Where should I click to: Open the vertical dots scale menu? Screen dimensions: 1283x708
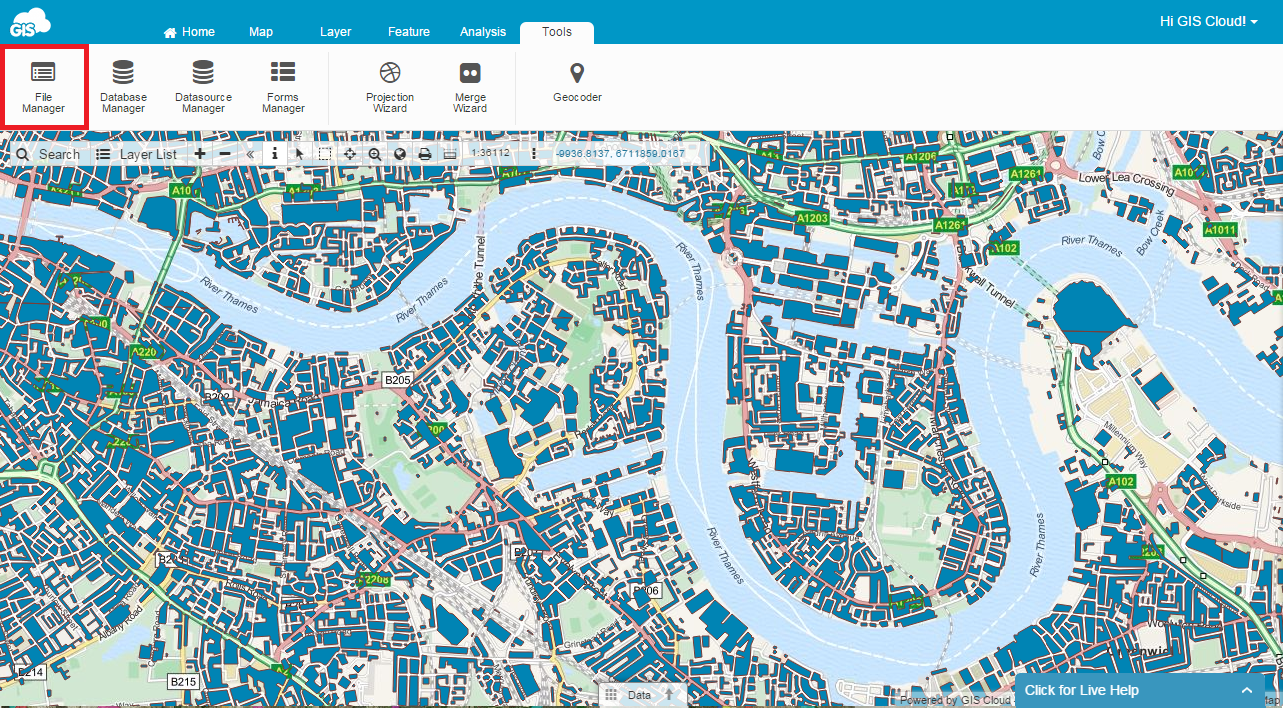tap(534, 154)
